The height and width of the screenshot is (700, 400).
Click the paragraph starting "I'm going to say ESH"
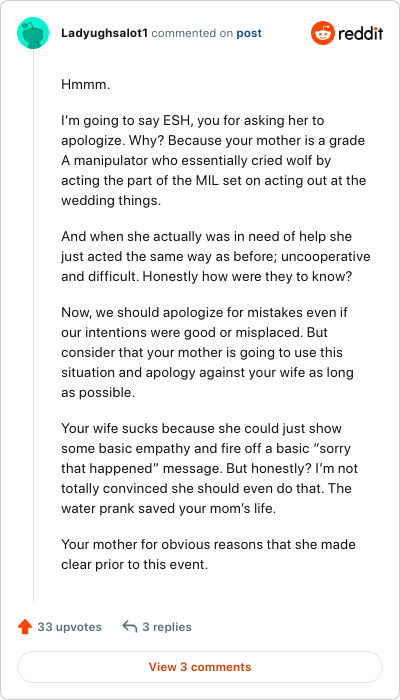tap(213, 160)
